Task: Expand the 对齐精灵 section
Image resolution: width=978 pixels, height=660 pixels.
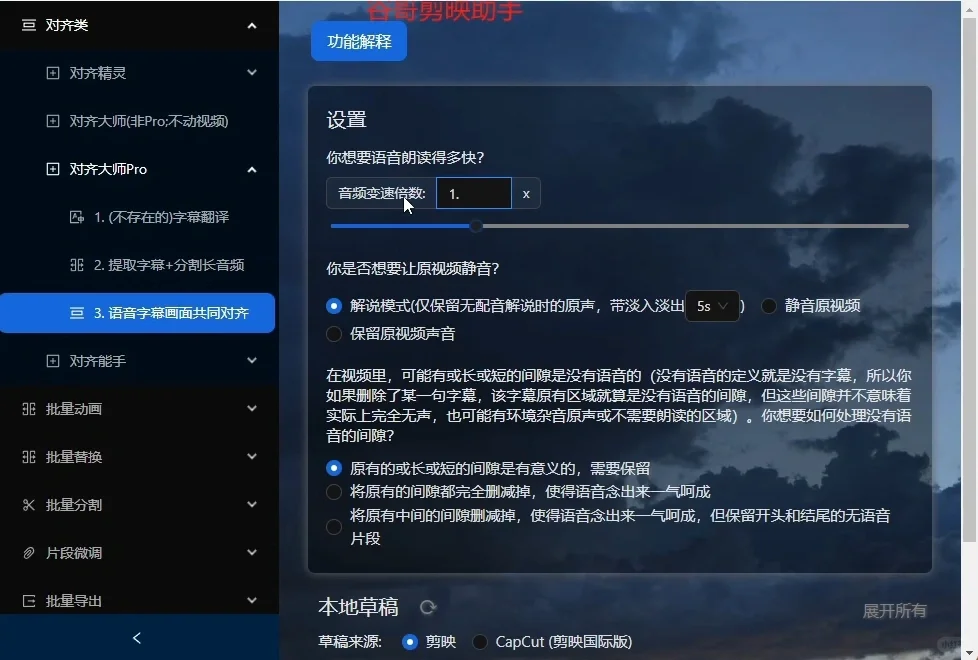Action: click(x=251, y=72)
